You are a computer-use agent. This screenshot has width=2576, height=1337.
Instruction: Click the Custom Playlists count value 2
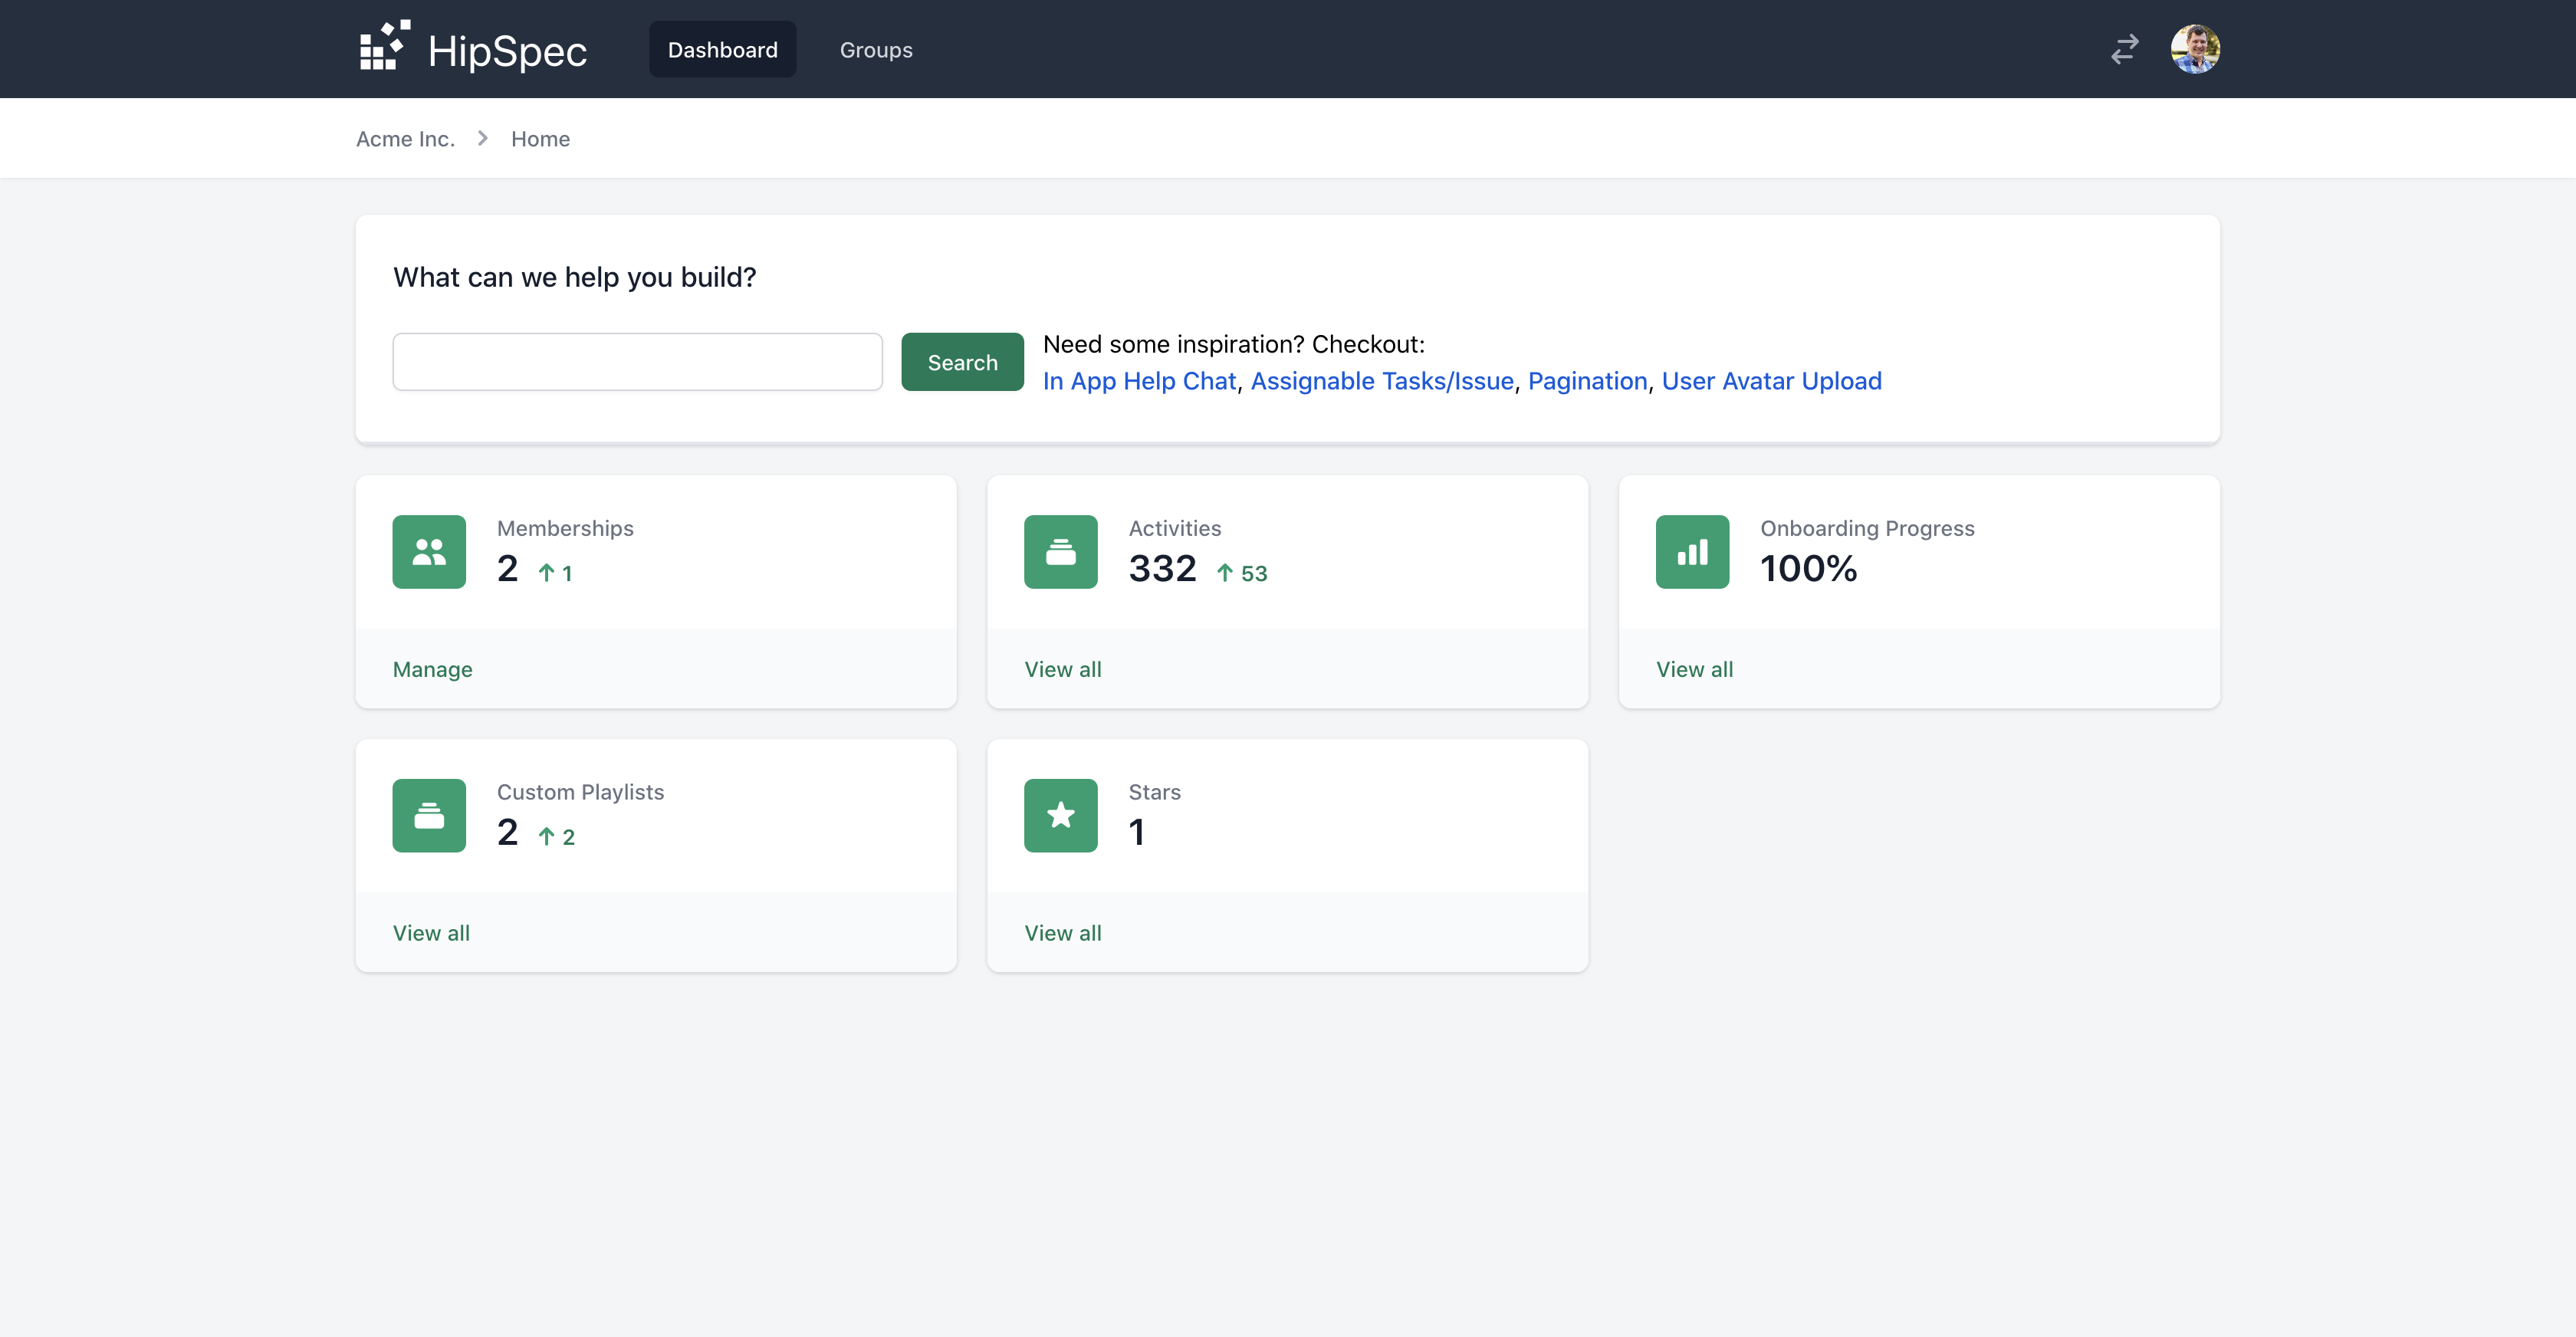pyautogui.click(x=508, y=833)
